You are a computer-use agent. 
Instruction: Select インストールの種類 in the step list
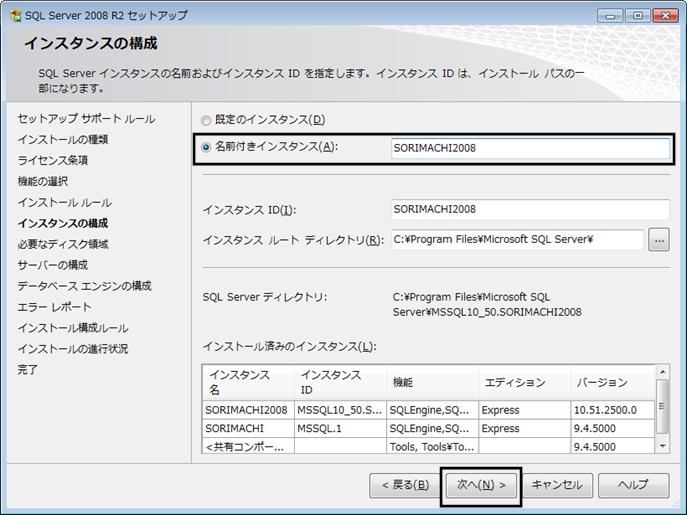[63, 140]
